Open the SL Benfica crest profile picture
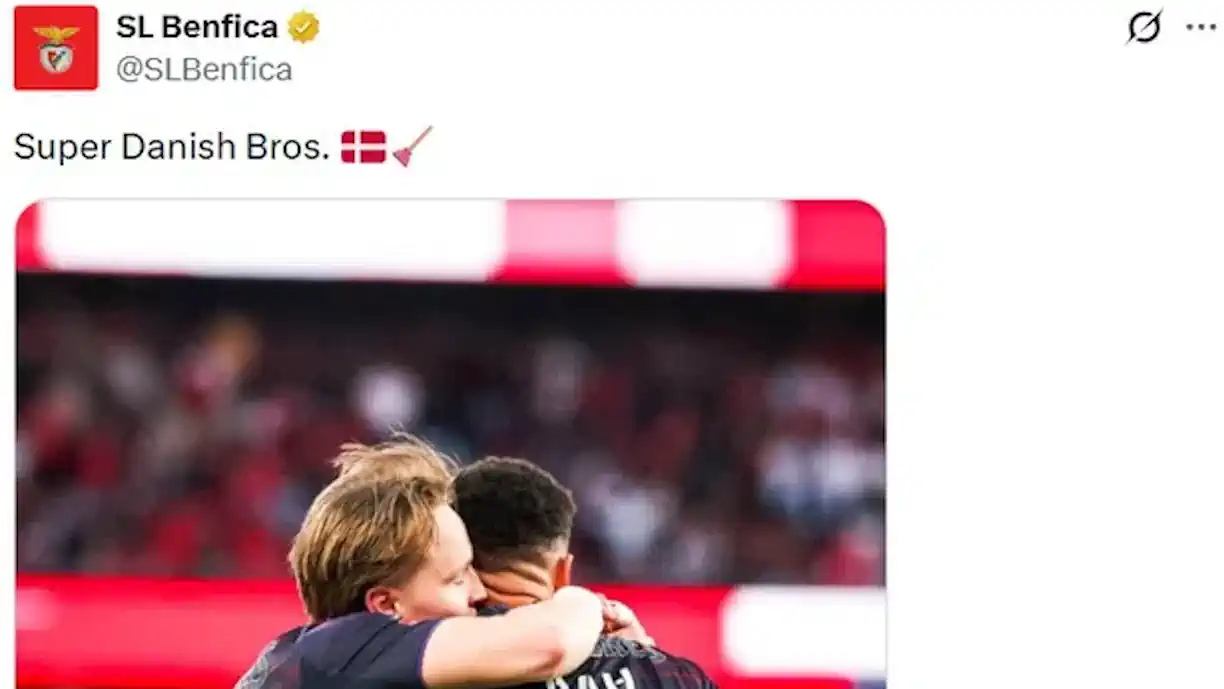This screenshot has width=1224, height=689. [x=56, y=47]
